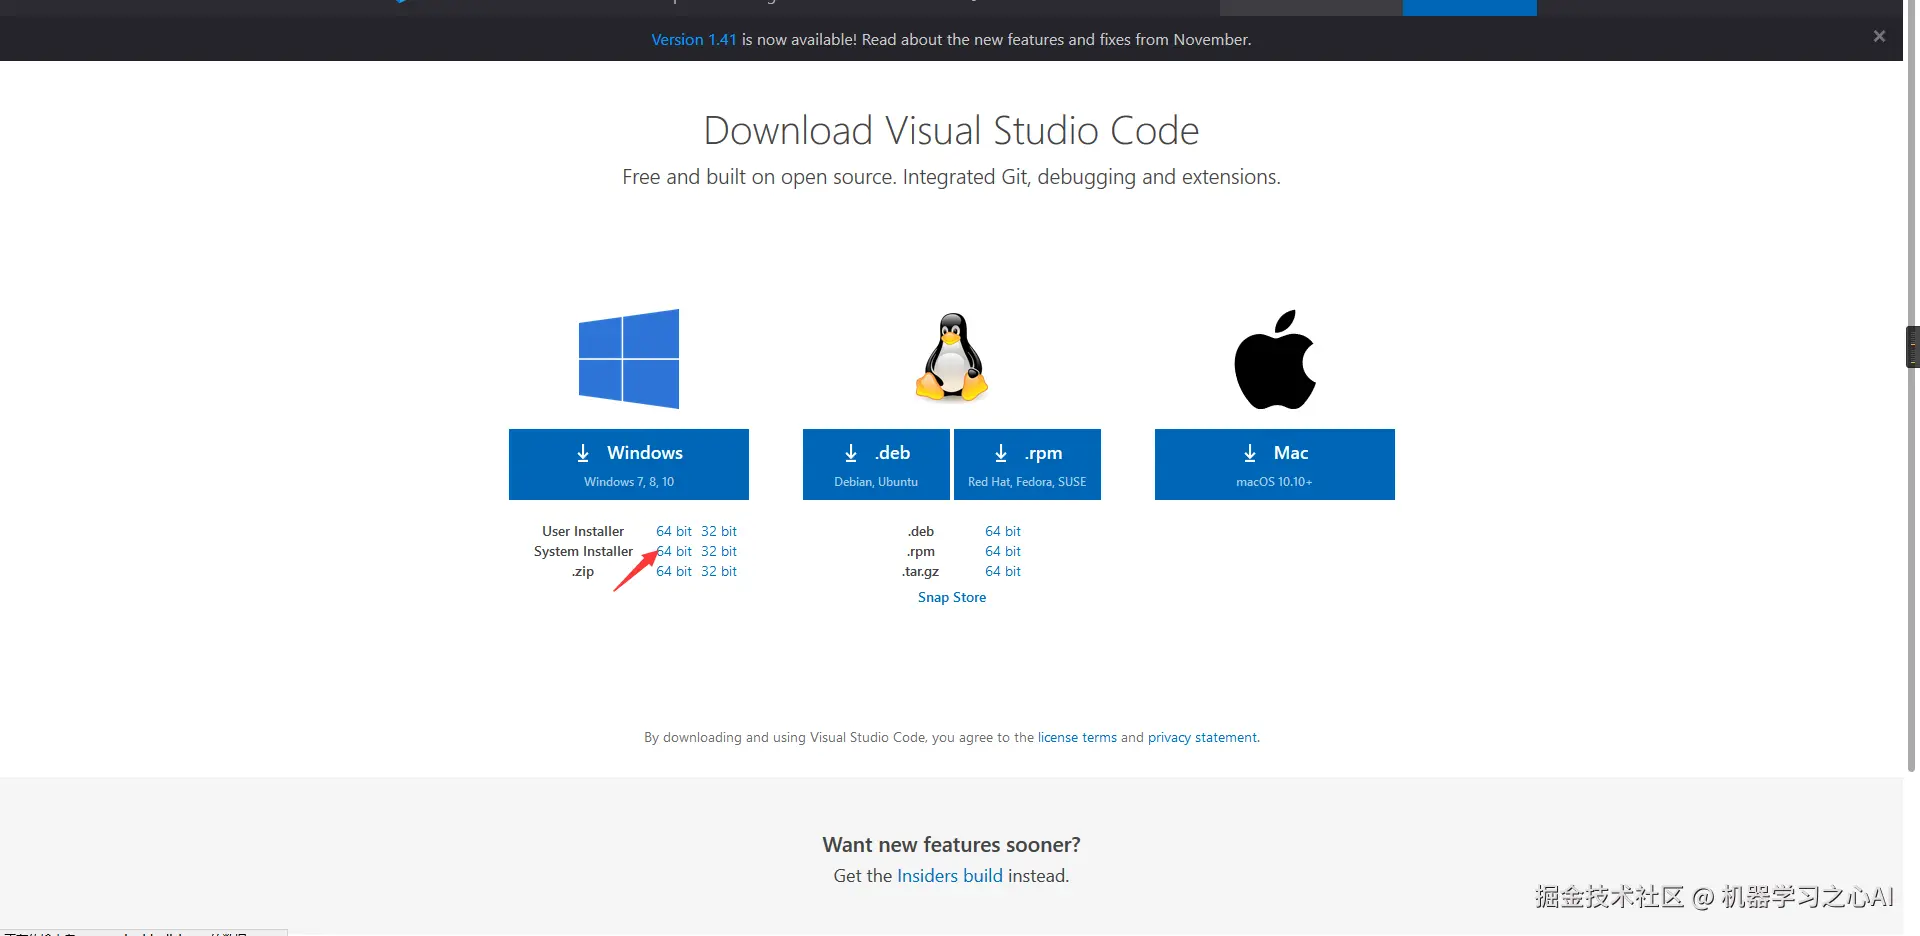This screenshot has width=1920, height=936.
Task: Open the Snap Store link
Action: click(952, 597)
